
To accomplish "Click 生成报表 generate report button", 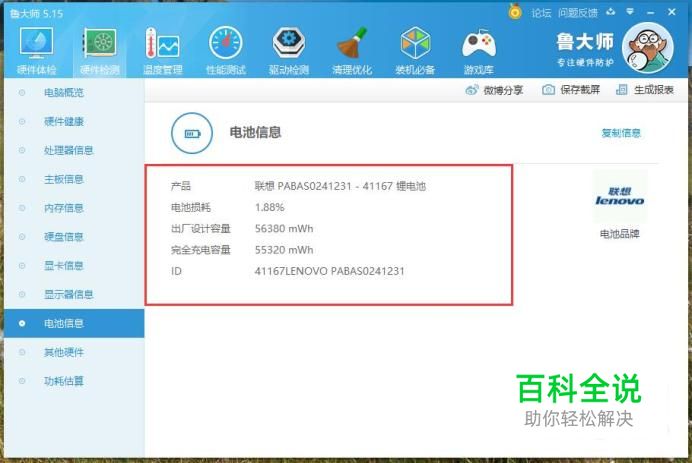I will pos(645,90).
